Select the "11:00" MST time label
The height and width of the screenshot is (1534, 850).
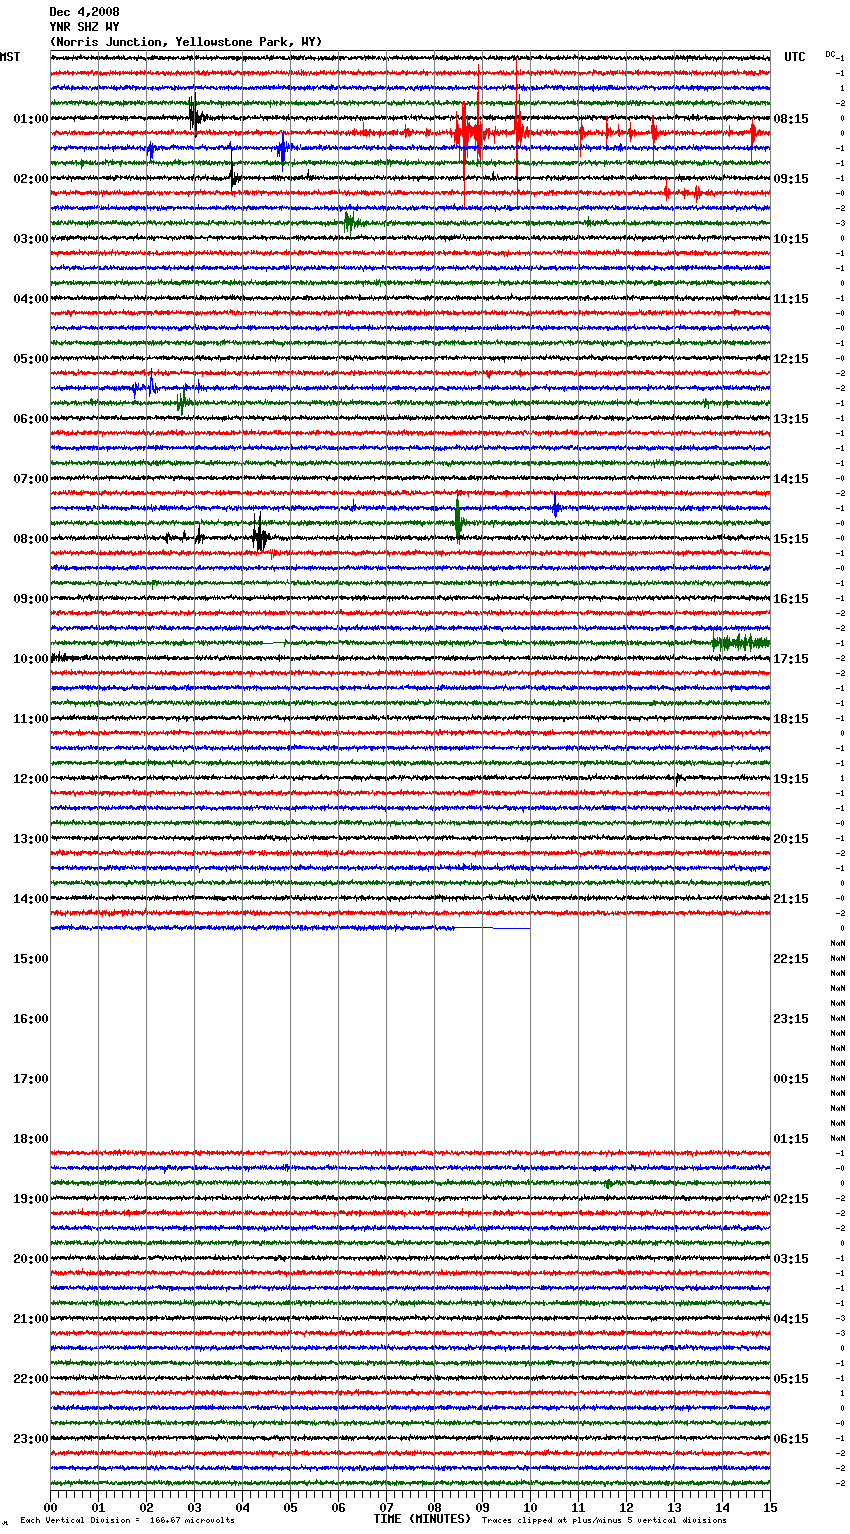(31, 719)
